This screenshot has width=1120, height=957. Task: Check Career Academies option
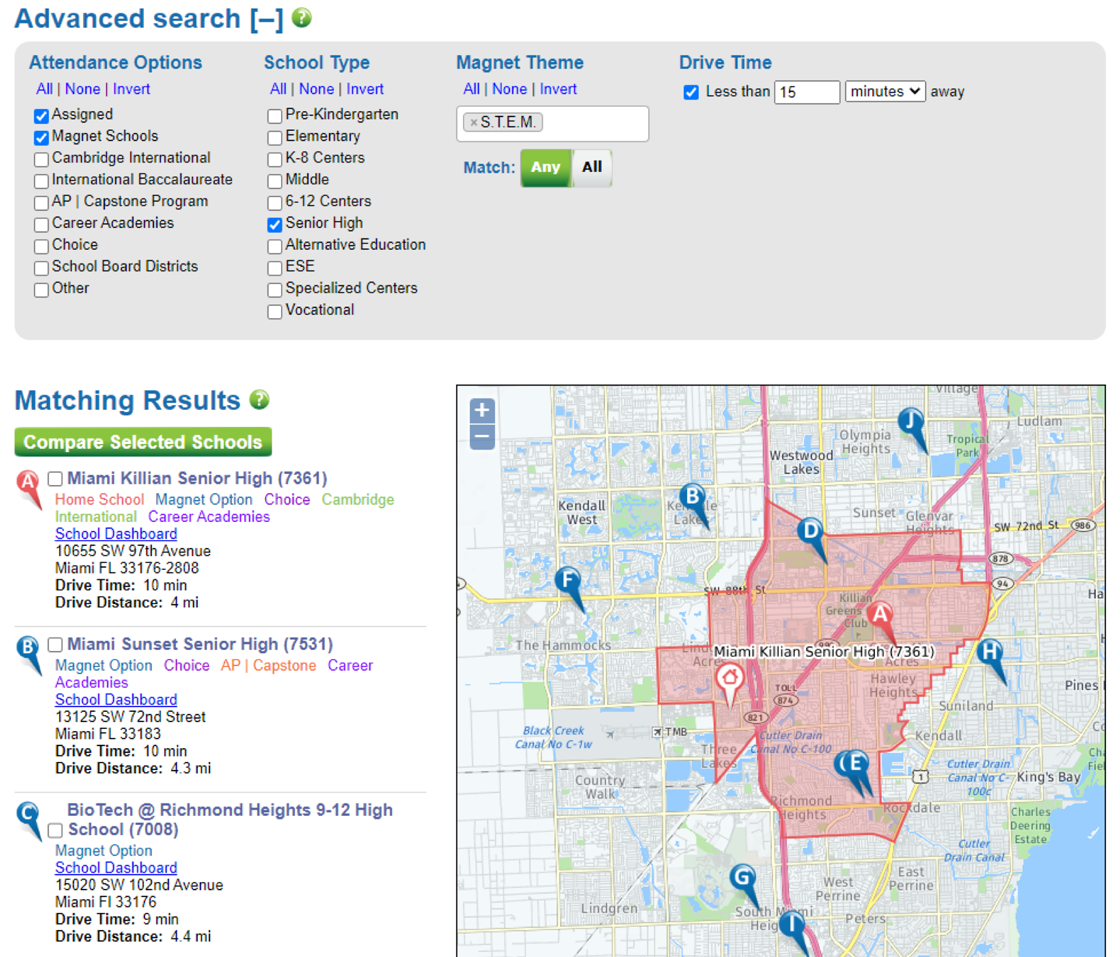pos(41,224)
